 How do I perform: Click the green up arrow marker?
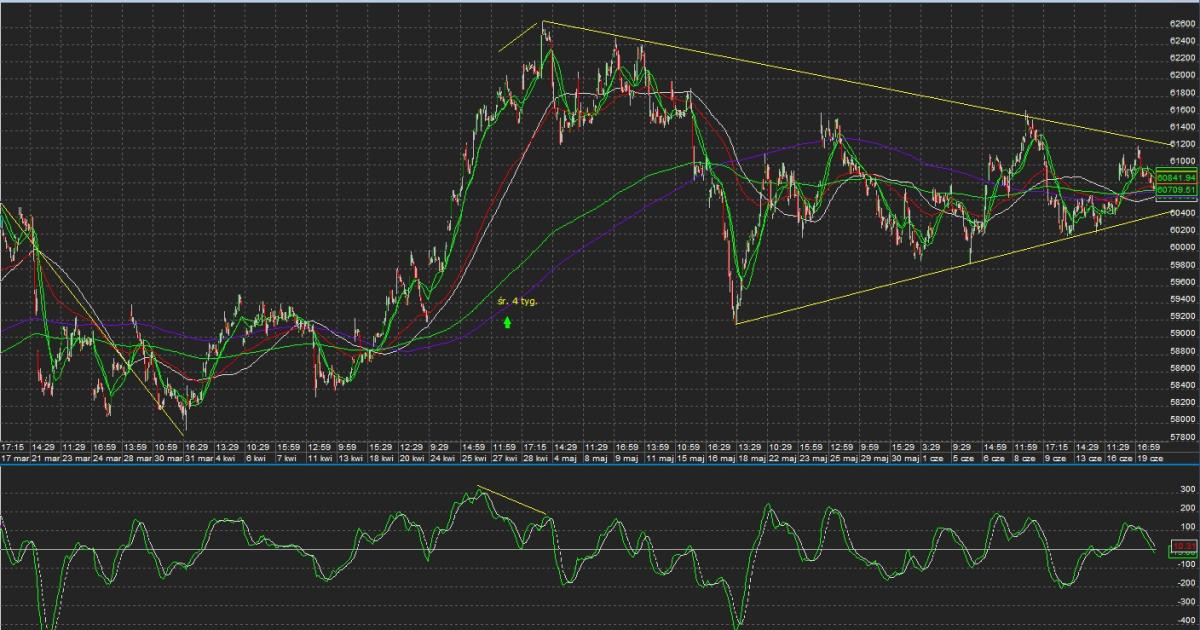pyautogui.click(x=508, y=322)
